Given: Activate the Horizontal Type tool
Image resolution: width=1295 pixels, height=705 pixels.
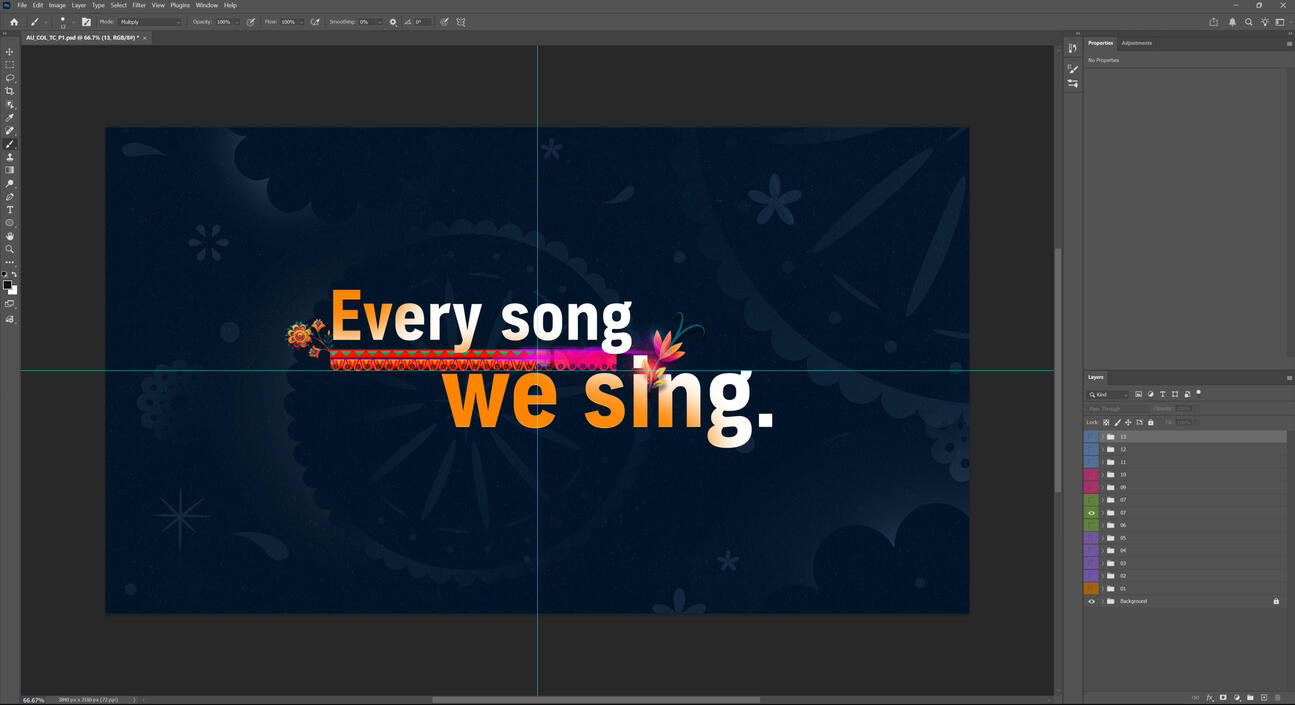Looking at the screenshot, I should point(10,210).
